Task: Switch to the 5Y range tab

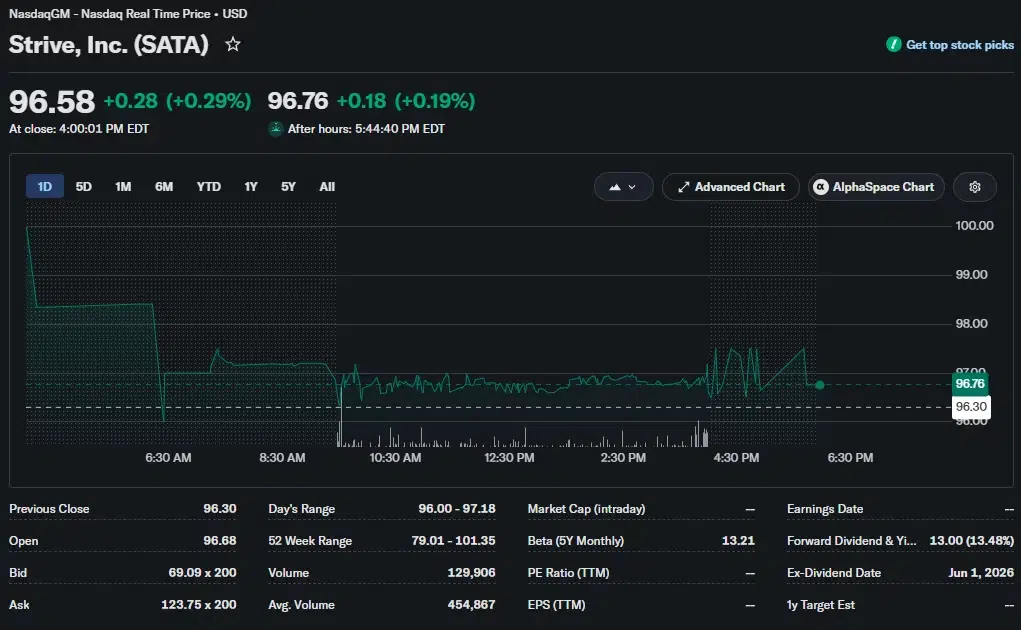Action: point(288,187)
